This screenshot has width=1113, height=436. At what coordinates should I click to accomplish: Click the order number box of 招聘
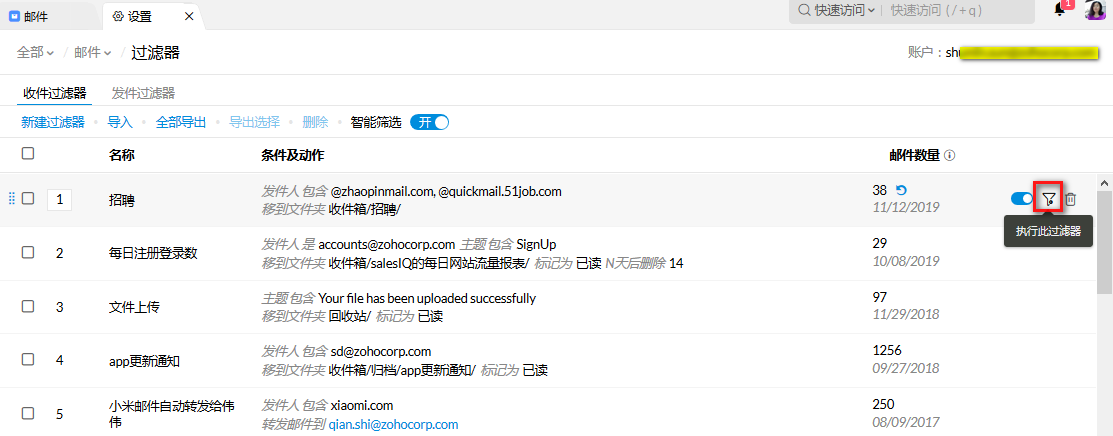tap(60, 200)
